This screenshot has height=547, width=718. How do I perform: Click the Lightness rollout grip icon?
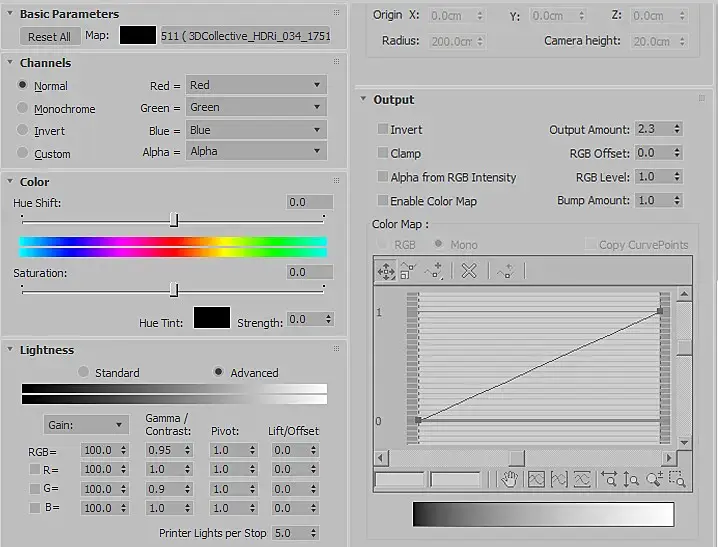[x=337, y=349]
